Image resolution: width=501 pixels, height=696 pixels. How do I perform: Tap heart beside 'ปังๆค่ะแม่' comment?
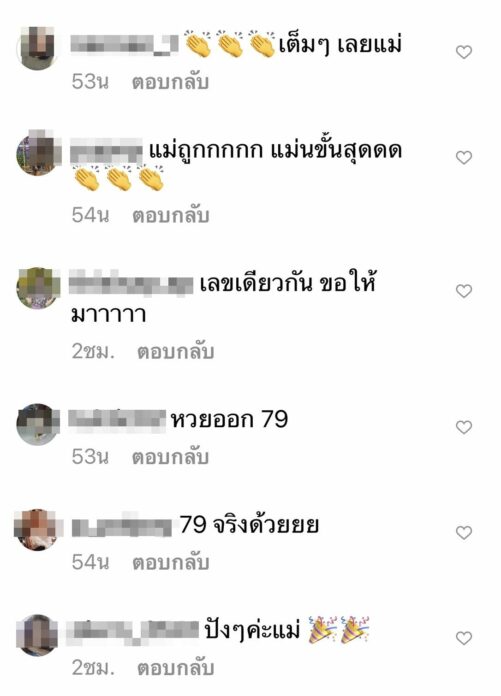pos(464,638)
